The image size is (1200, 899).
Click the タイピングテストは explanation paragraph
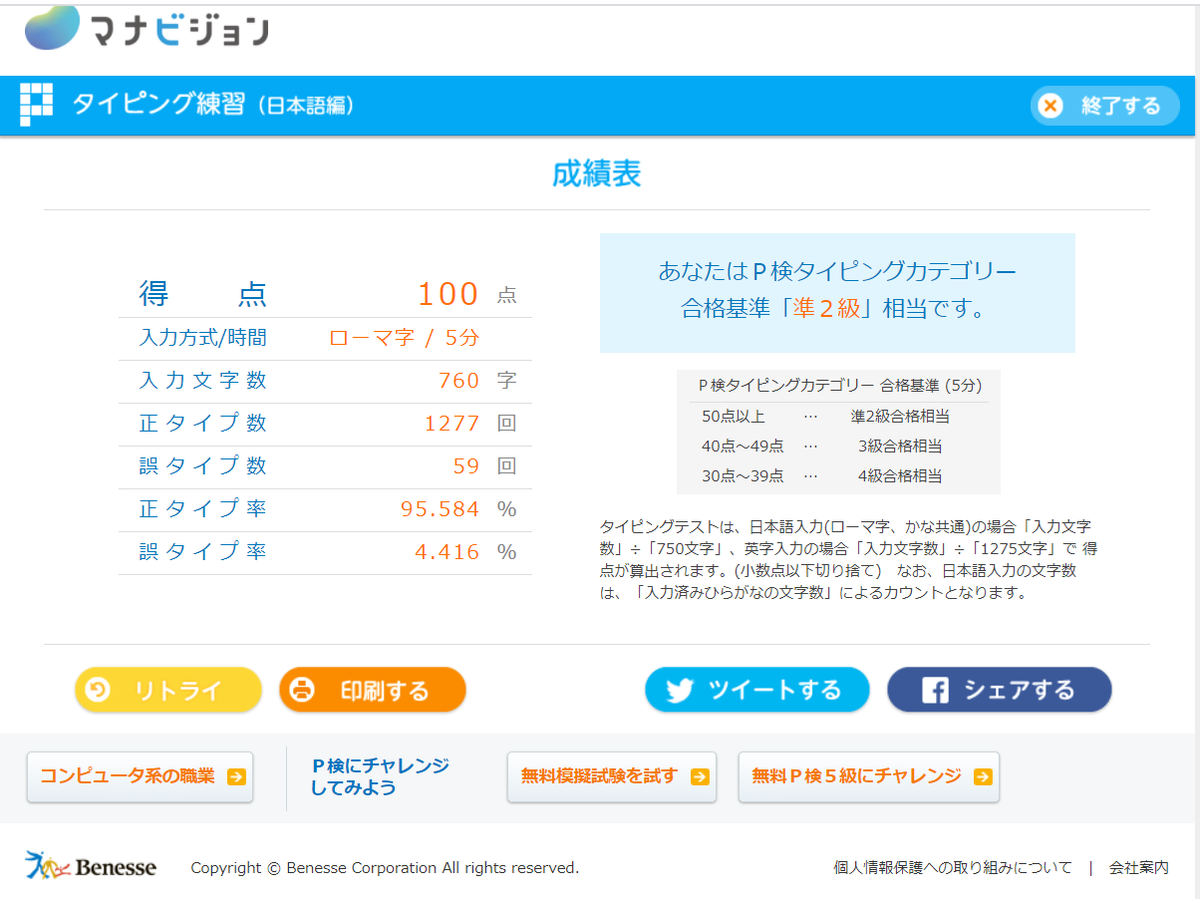pyautogui.click(x=849, y=559)
